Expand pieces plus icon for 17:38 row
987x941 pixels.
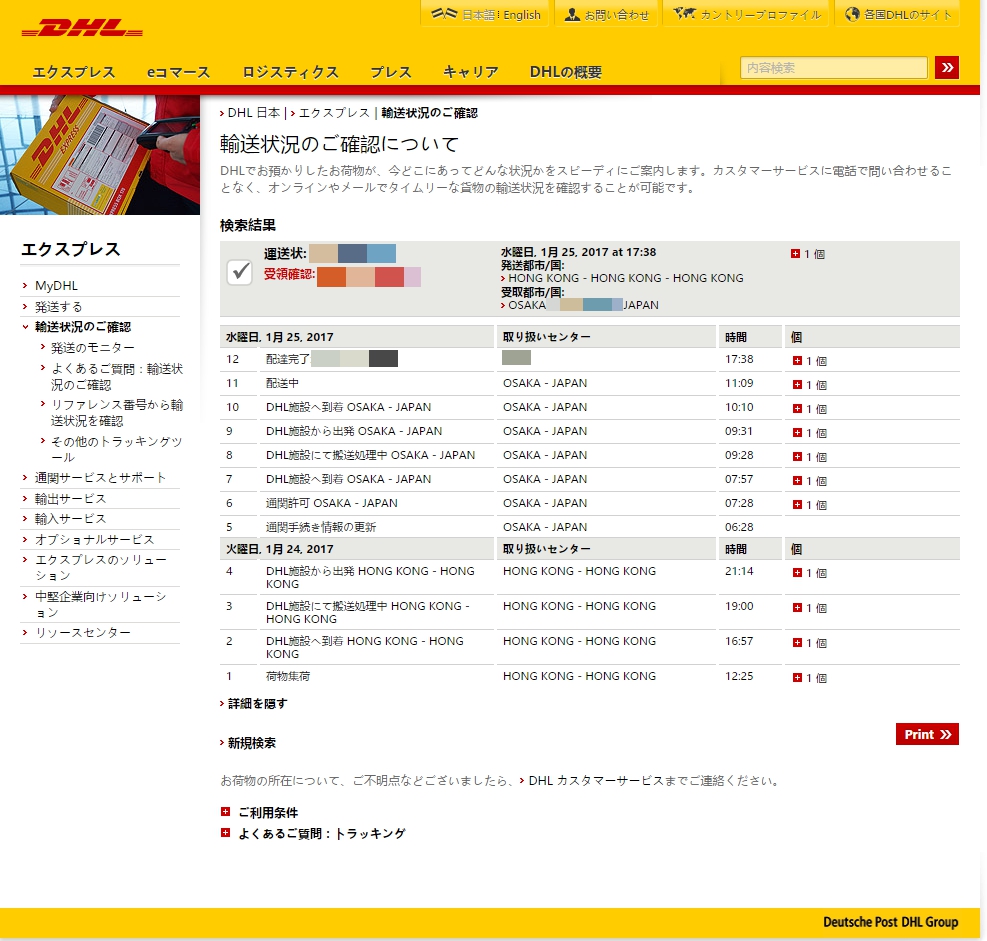click(797, 361)
